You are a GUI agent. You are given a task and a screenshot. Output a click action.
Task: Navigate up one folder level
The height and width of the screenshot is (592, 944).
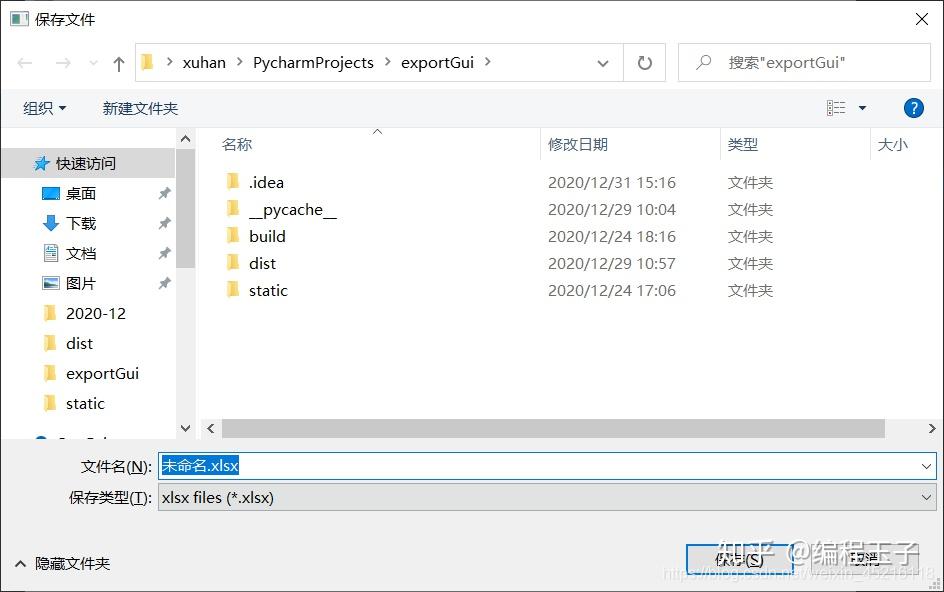pyautogui.click(x=117, y=62)
